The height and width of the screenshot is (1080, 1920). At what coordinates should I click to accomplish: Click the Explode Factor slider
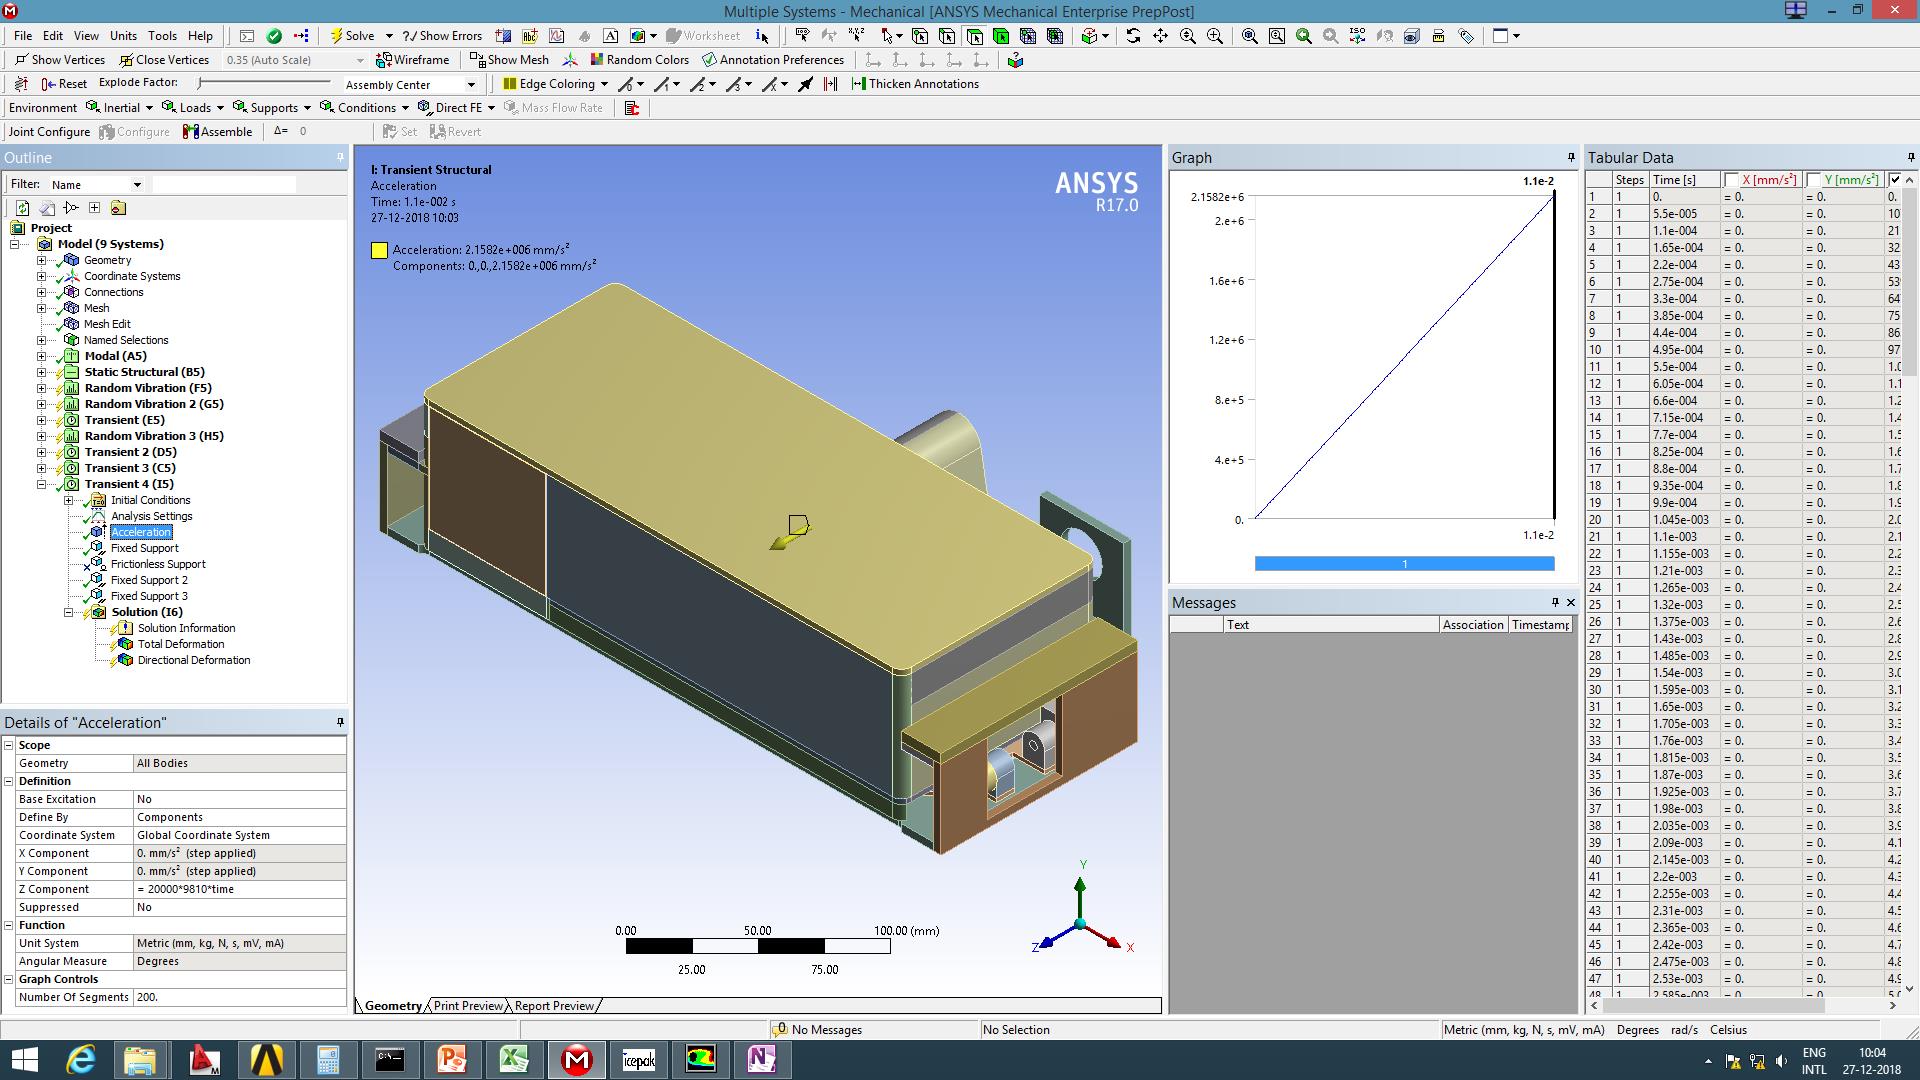pyautogui.click(x=264, y=83)
